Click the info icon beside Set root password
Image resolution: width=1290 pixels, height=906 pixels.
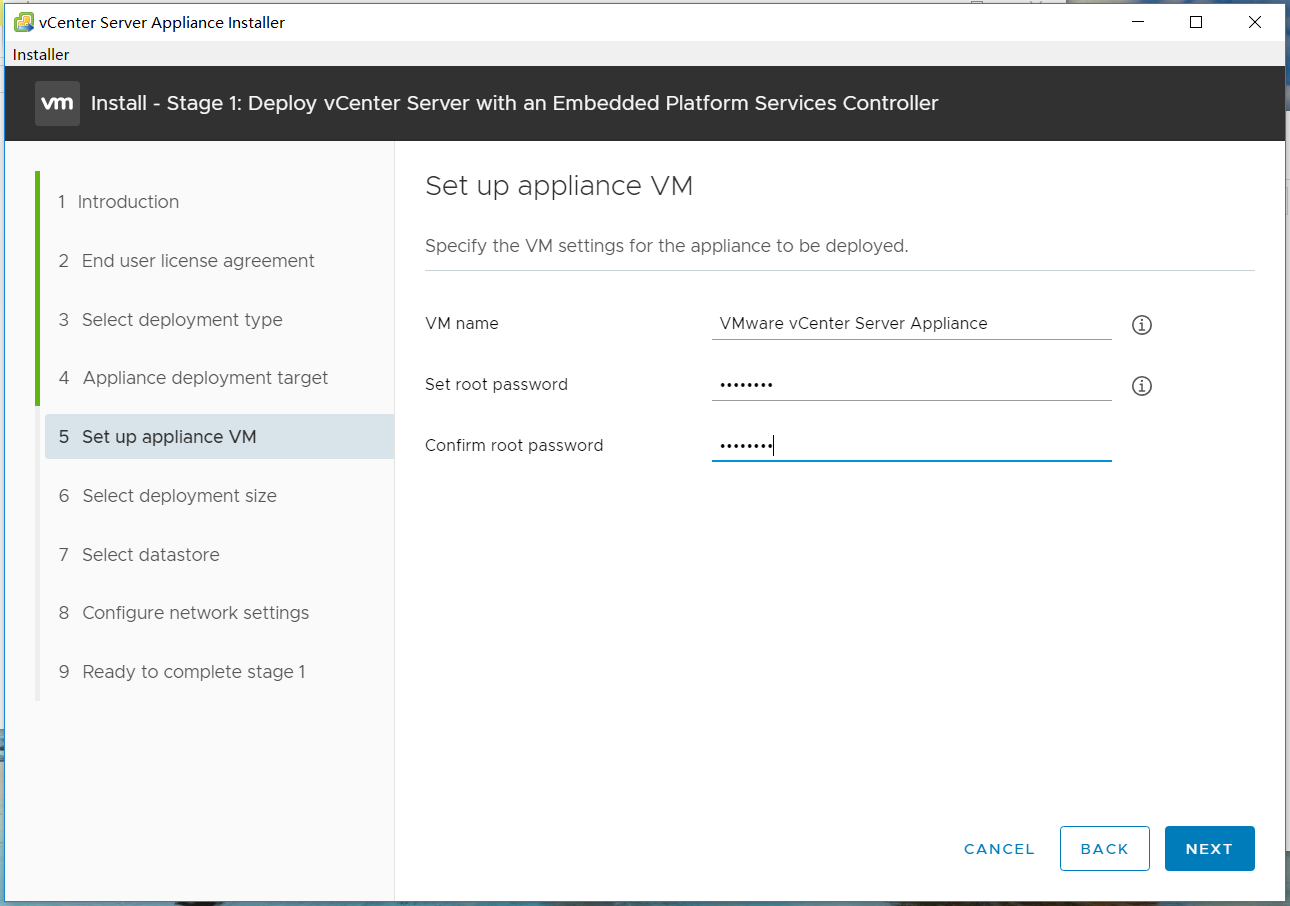[1142, 386]
